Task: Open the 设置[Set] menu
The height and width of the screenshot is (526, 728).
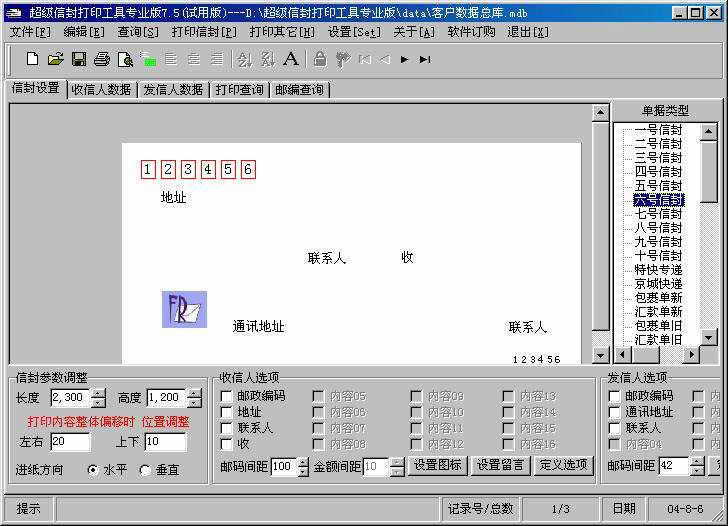Action: click(354, 32)
